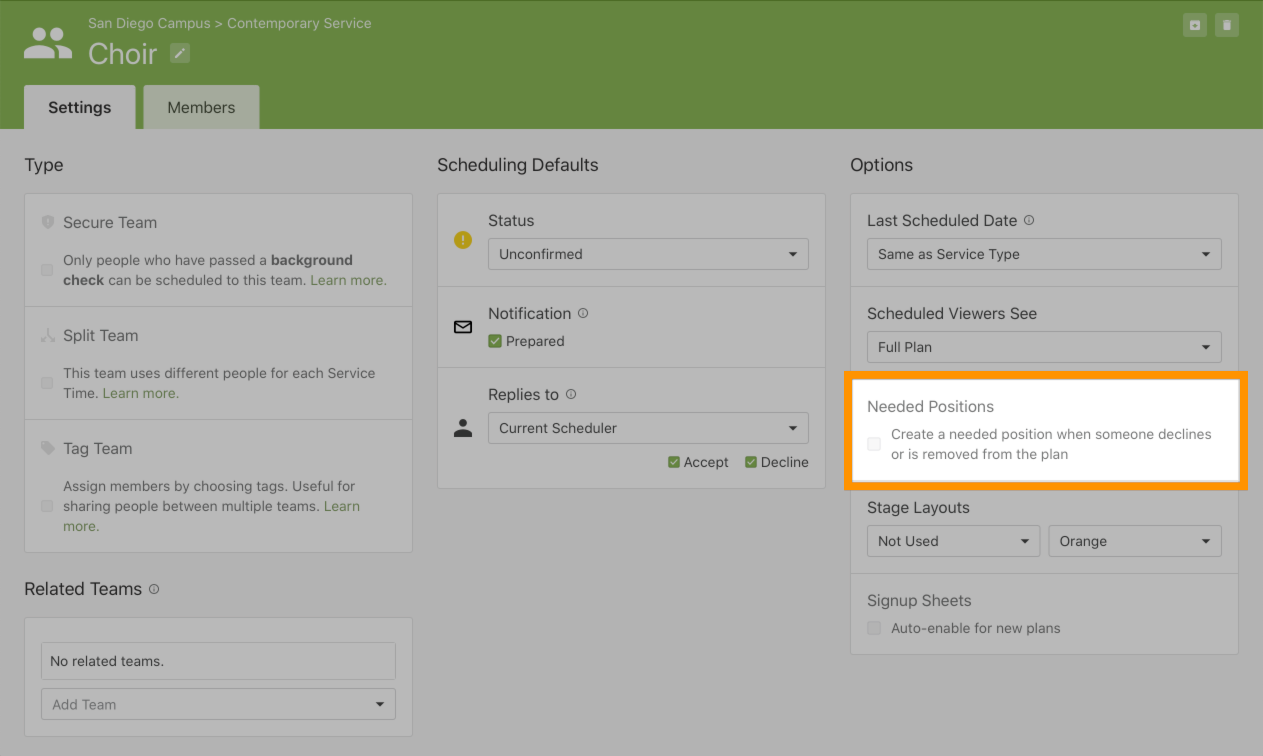Click the team people icon beside Choir title
This screenshot has height=756, width=1263.
(48, 44)
